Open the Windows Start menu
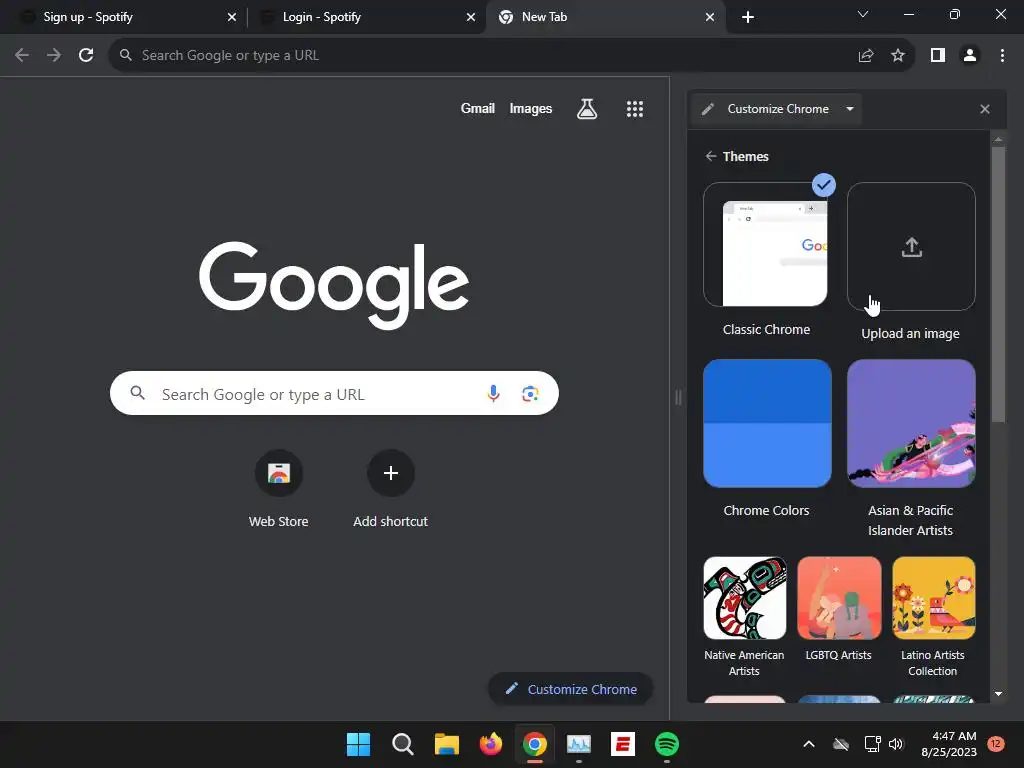 point(358,744)
